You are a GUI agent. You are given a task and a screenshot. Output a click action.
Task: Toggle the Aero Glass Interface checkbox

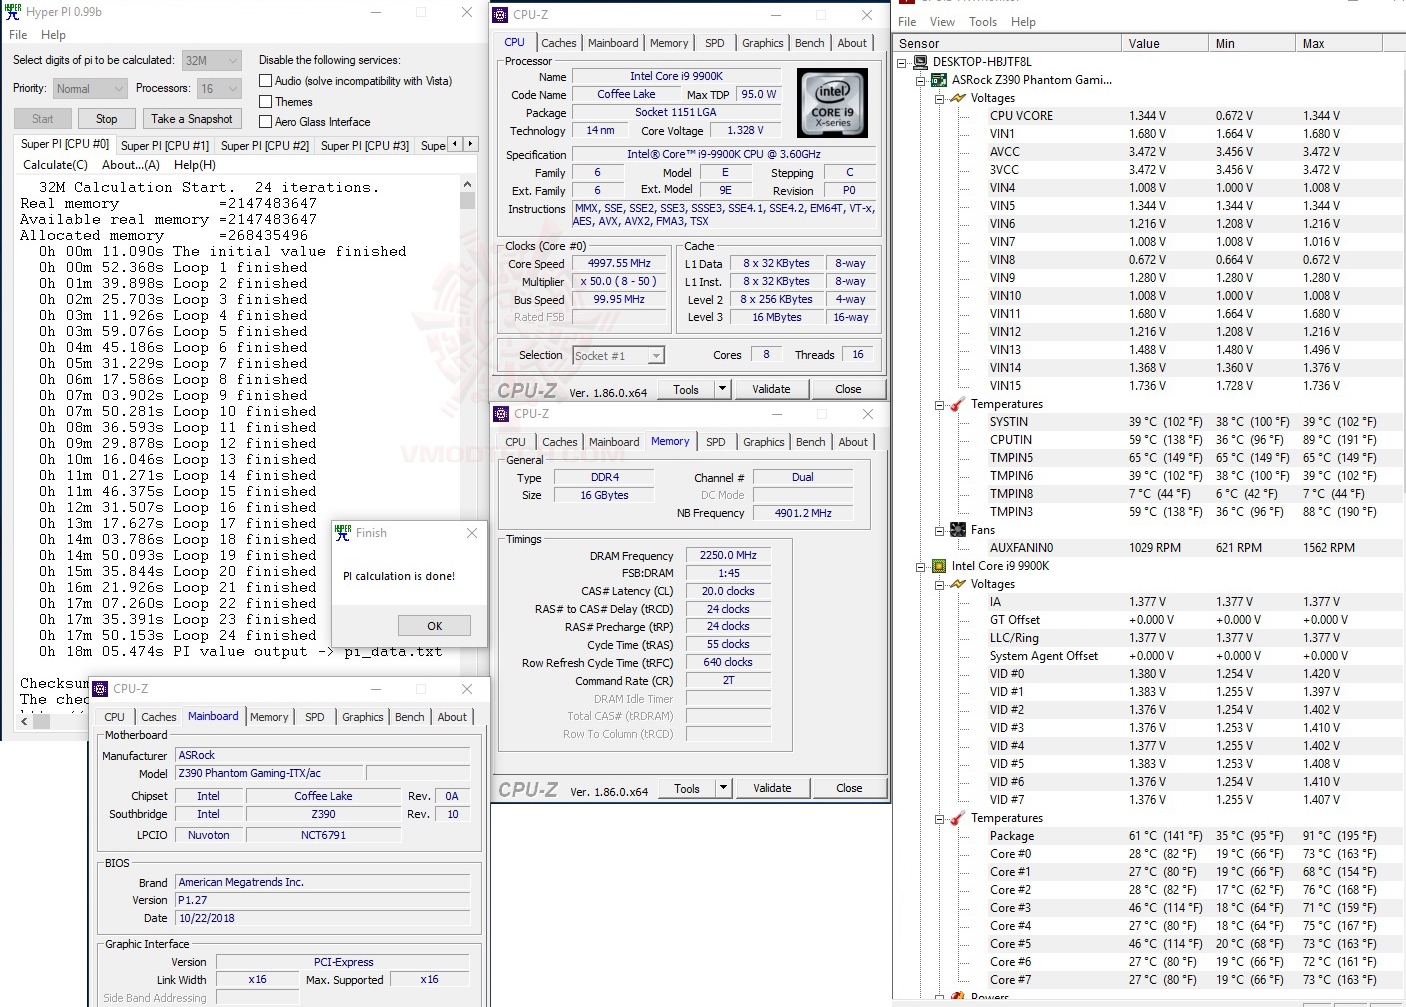point(266,122)
